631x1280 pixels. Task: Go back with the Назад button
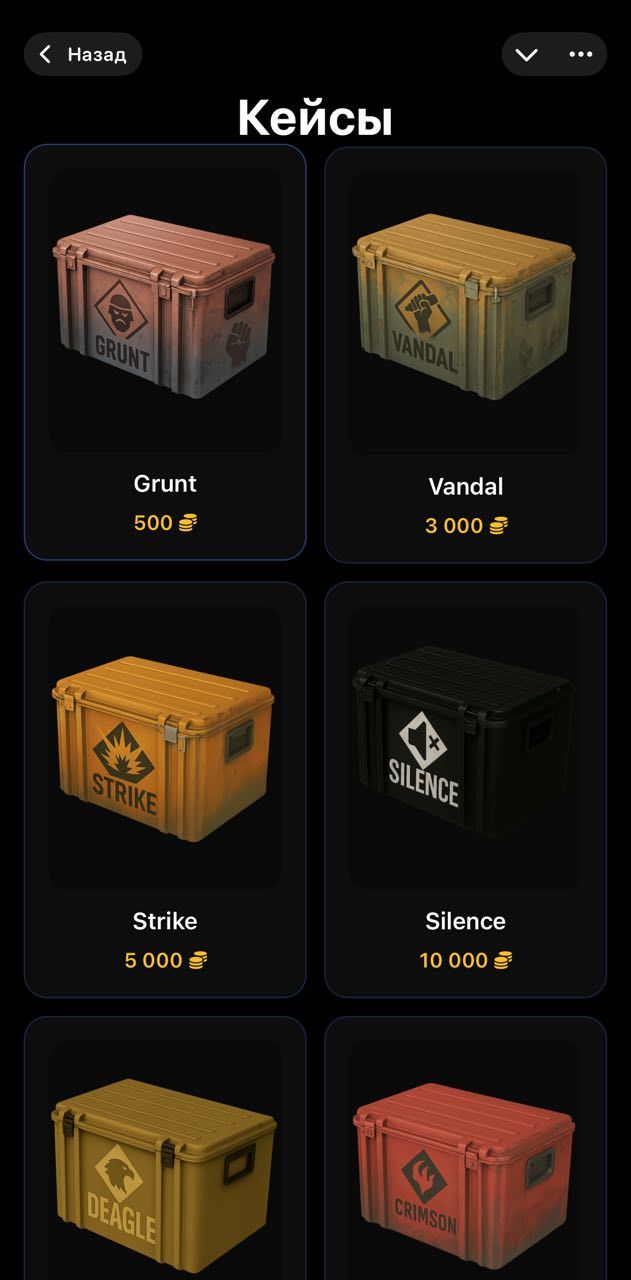83,54
